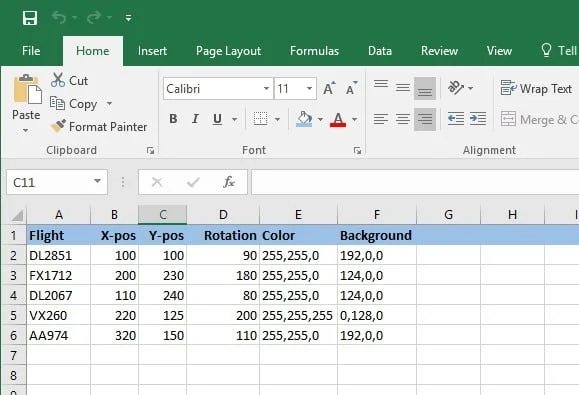
Task: Open the Page Layout tab
Action: (228, 51)
